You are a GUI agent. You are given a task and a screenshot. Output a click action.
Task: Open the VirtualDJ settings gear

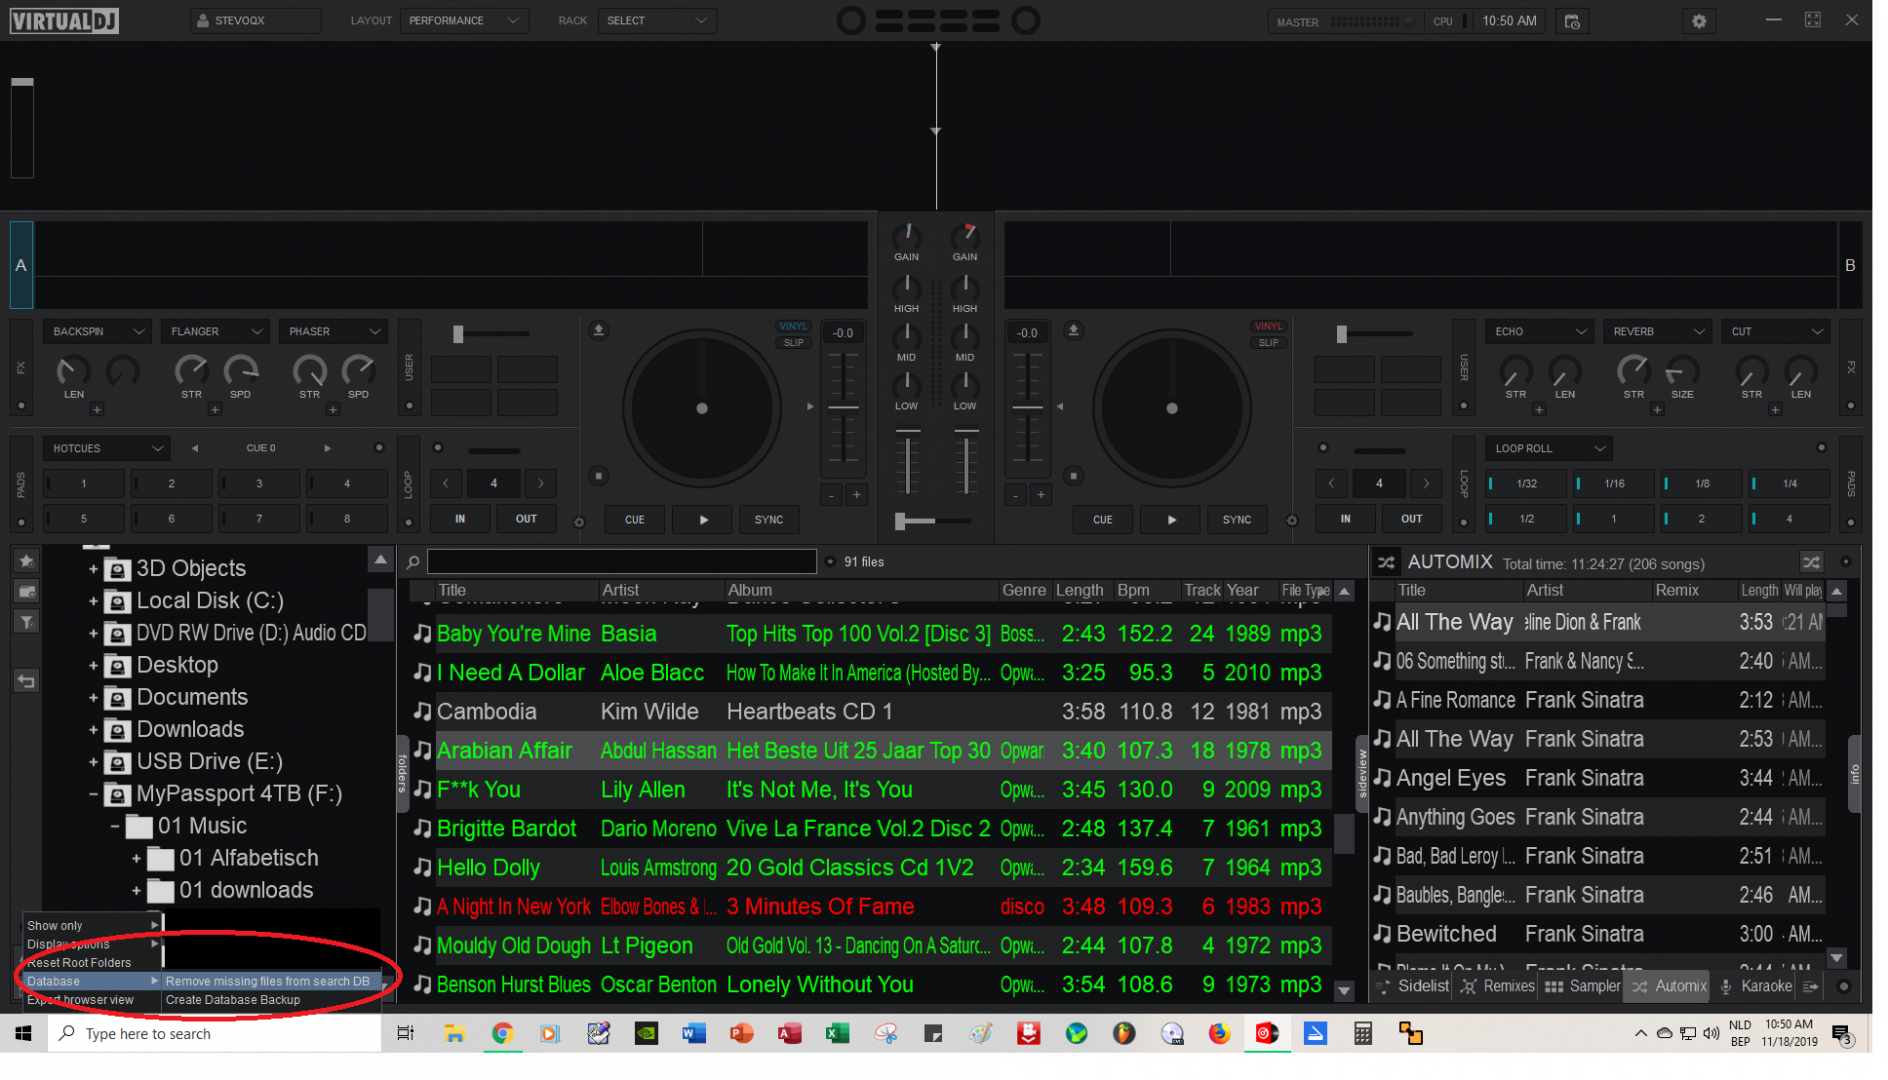(1699, 21)
